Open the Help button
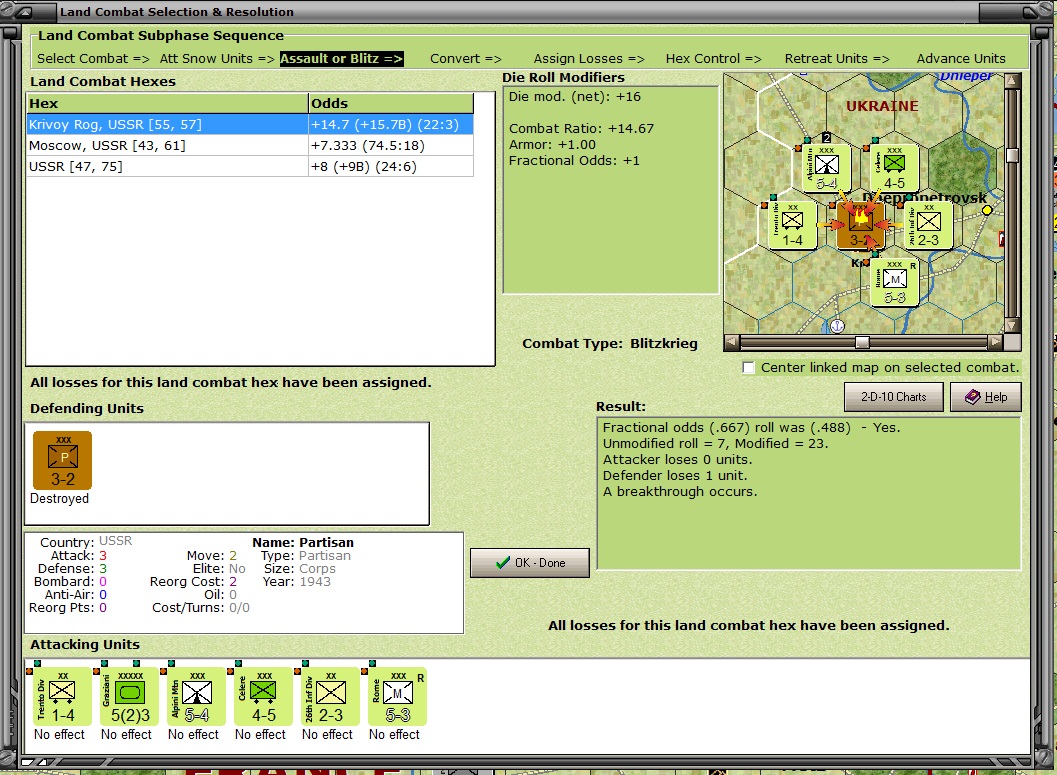 pyautogui.click(x=986, y=397)
